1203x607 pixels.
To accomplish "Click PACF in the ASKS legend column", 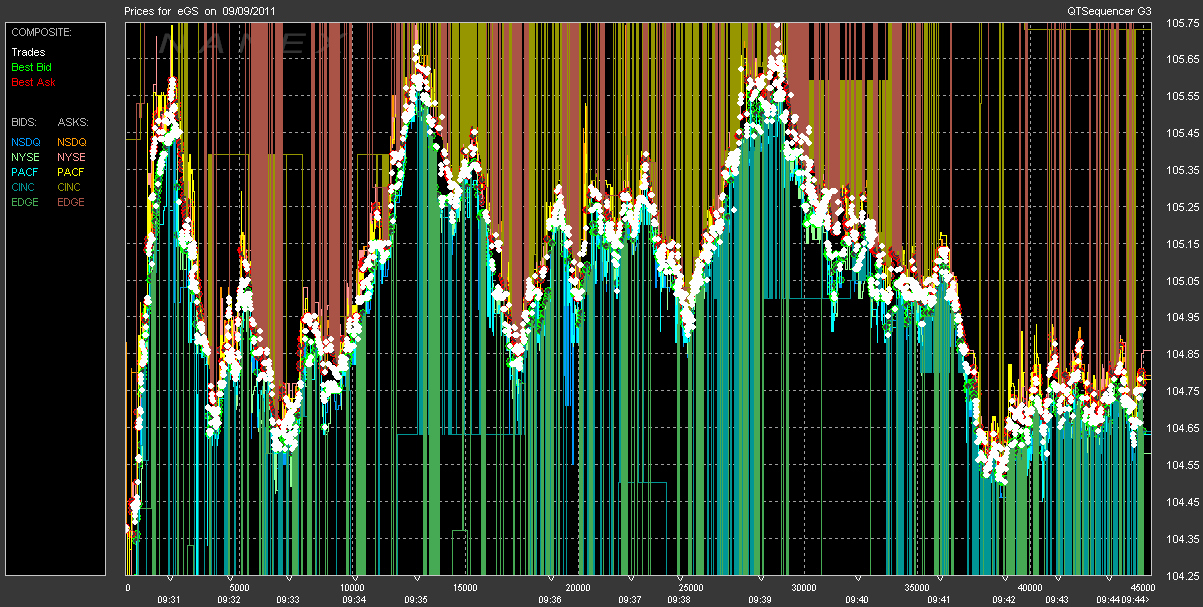I will (x=72, y=172).
